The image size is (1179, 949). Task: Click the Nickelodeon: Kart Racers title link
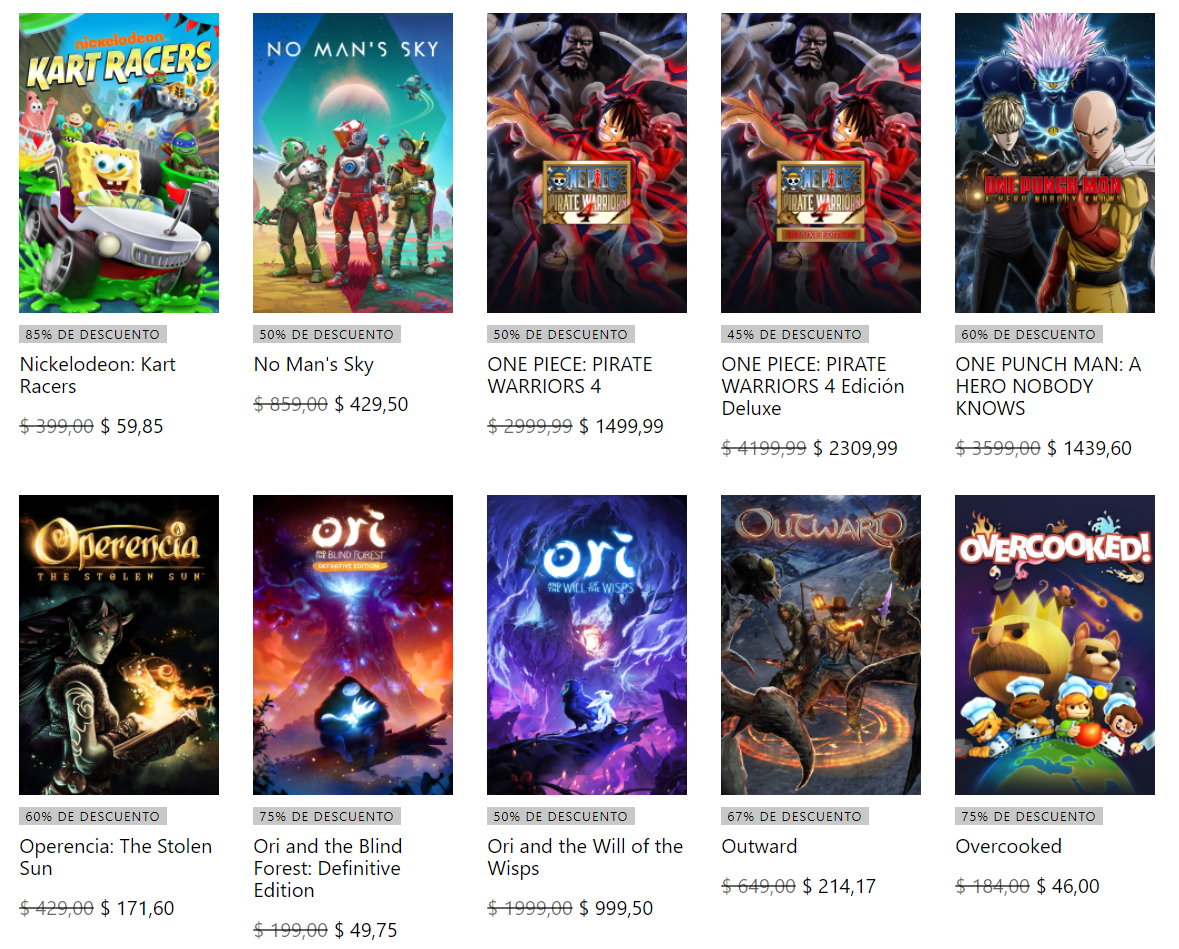[98, 375]
